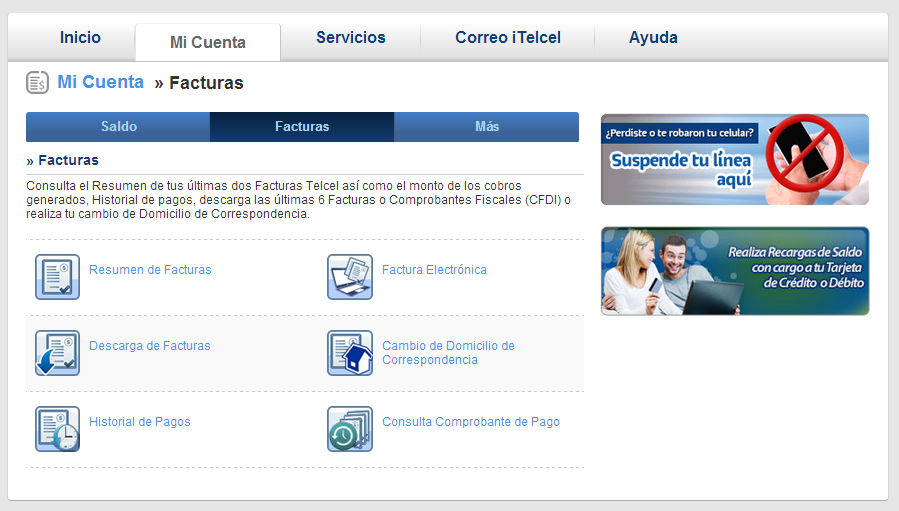The height and width of the screenshot is (511, 899).
Task: Go to the Servicios menu
Action: (350, 38)
